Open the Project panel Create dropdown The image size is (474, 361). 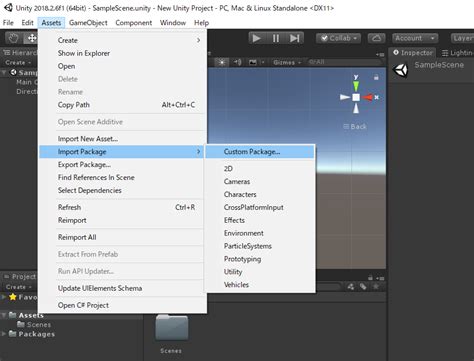click(x=18, y=287)
